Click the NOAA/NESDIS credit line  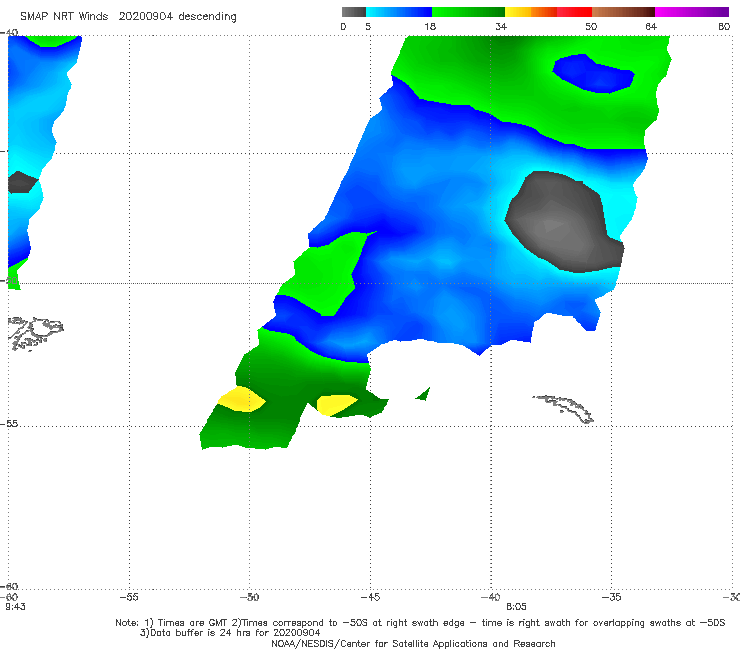pyautogui.click(x=413, y=643)
